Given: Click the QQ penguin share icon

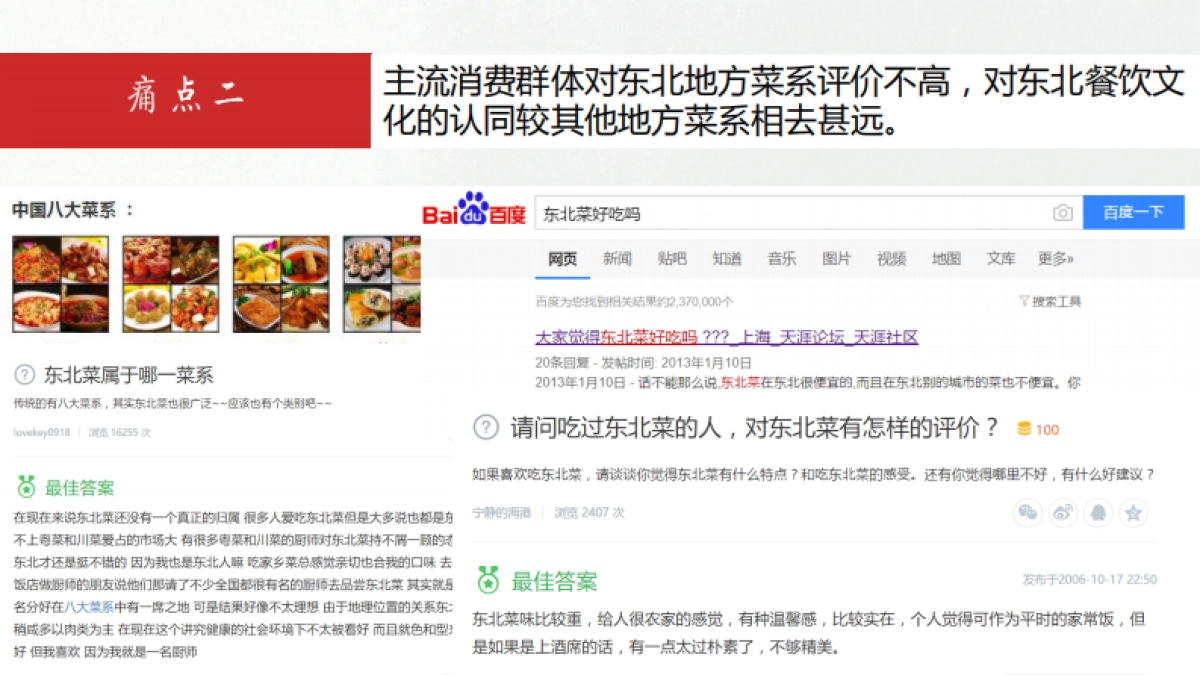Looking at the screenshot, I should tap(1098, 513).
